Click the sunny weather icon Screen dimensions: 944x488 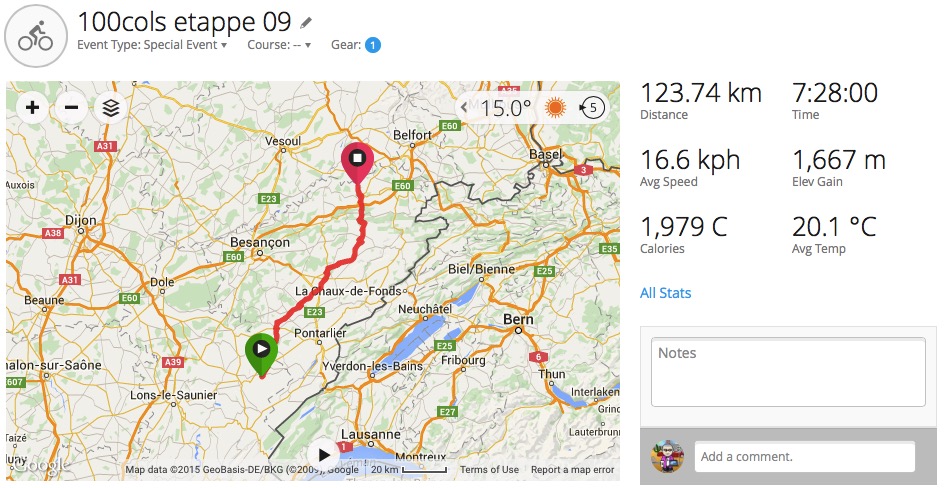[x=555, y=108]
